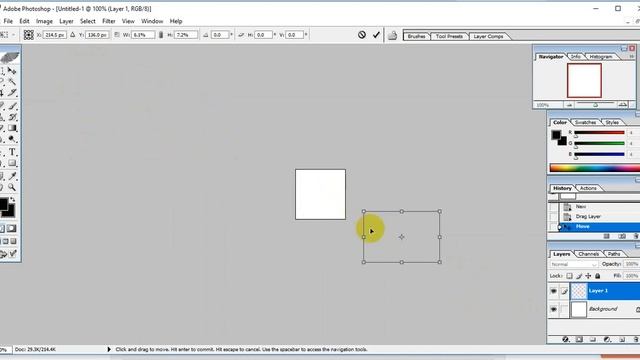640x360 pixels.
Task: Open the Image menu
Action: click(44, 21)
